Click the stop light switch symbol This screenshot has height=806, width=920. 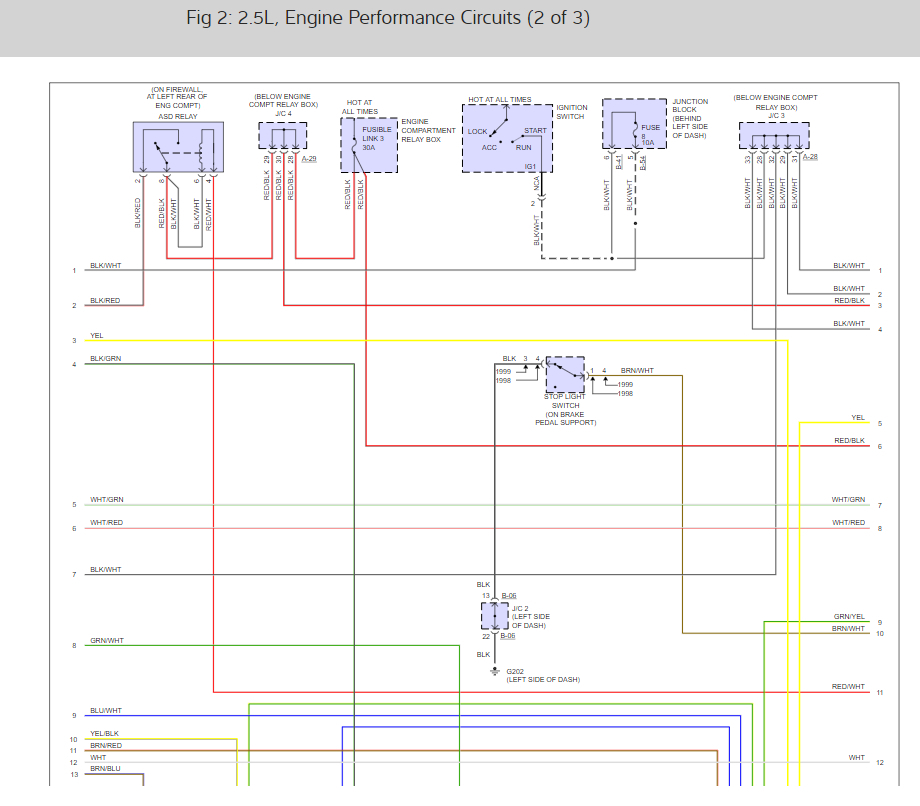tap(566, 374)
